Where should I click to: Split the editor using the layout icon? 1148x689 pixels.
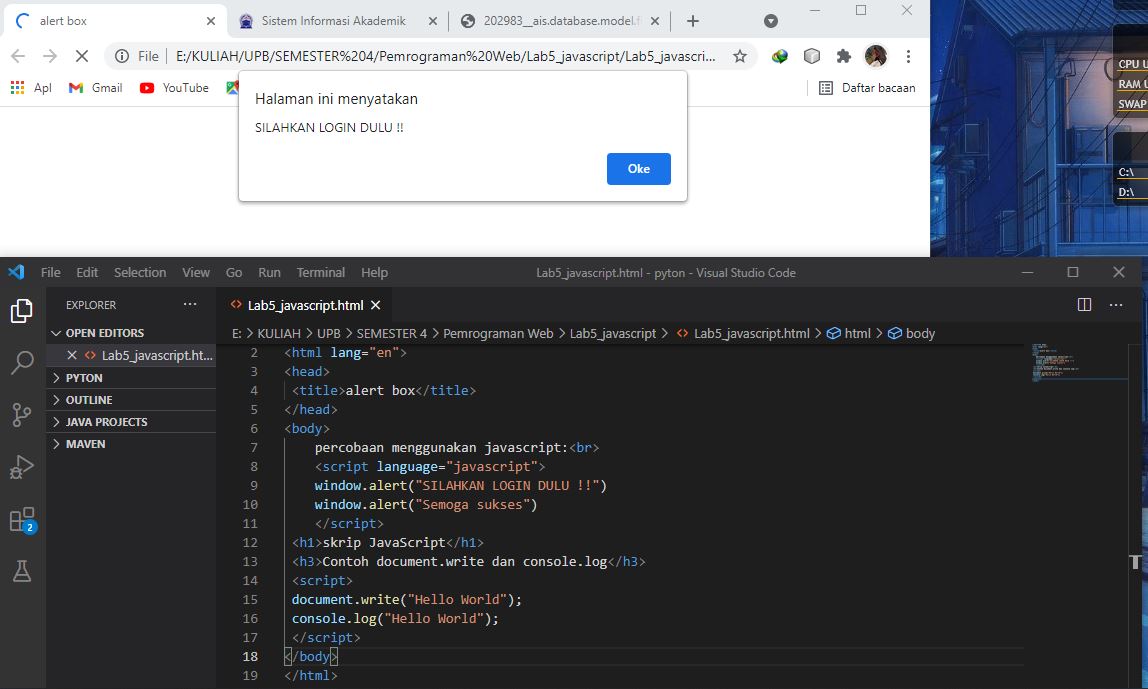(1085, 305)
